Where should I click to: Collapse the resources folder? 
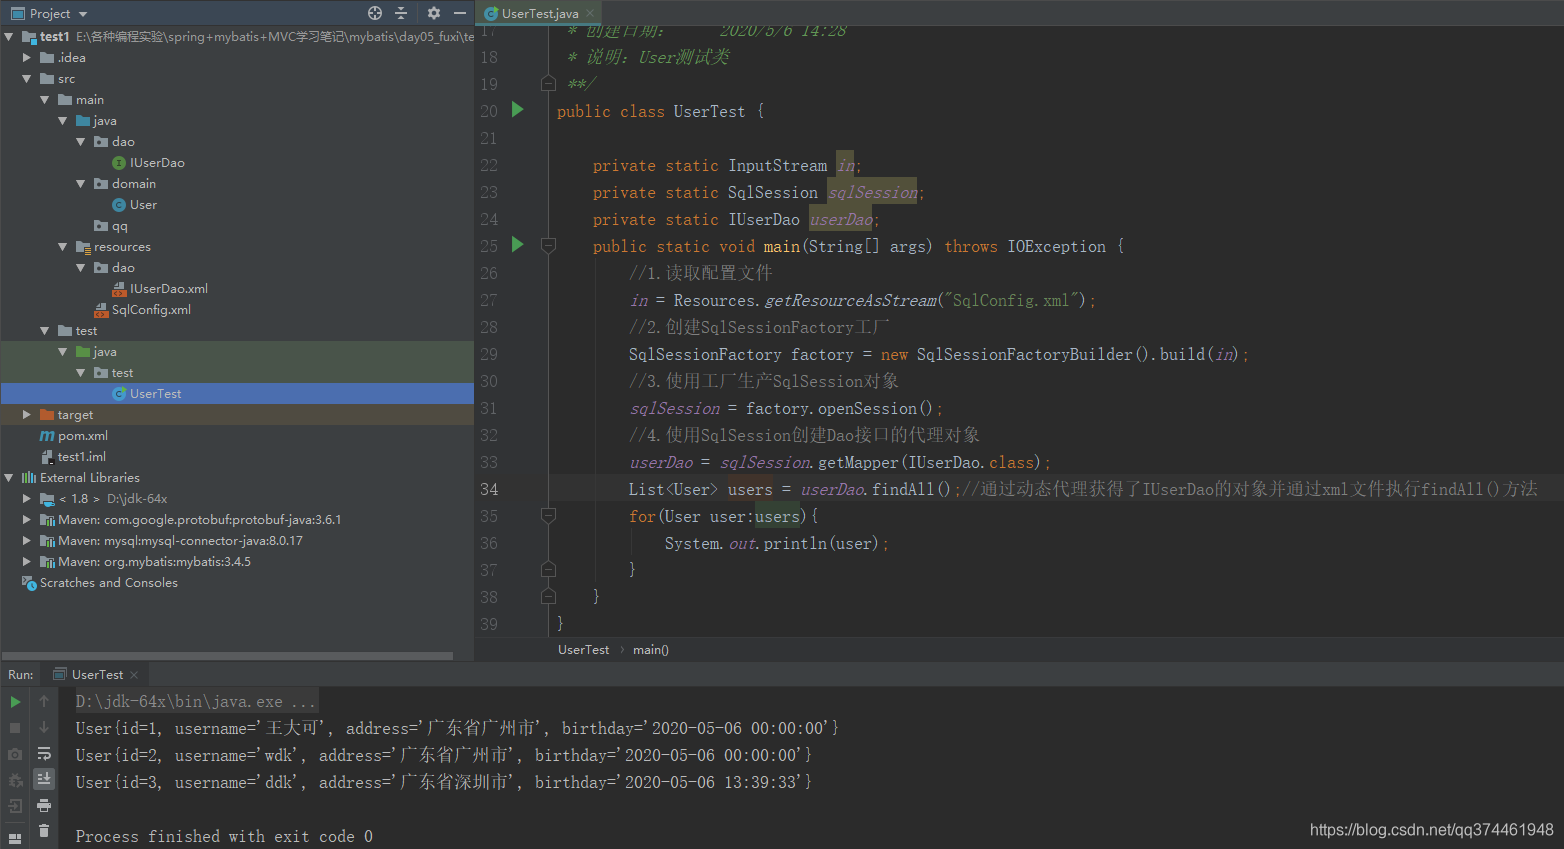pos(63,247)
